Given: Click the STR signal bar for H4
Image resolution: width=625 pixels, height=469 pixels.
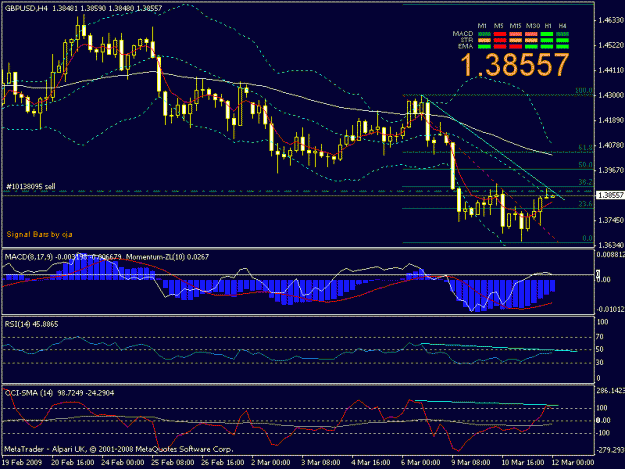Looking at the screenshot, I should point(562,40).
